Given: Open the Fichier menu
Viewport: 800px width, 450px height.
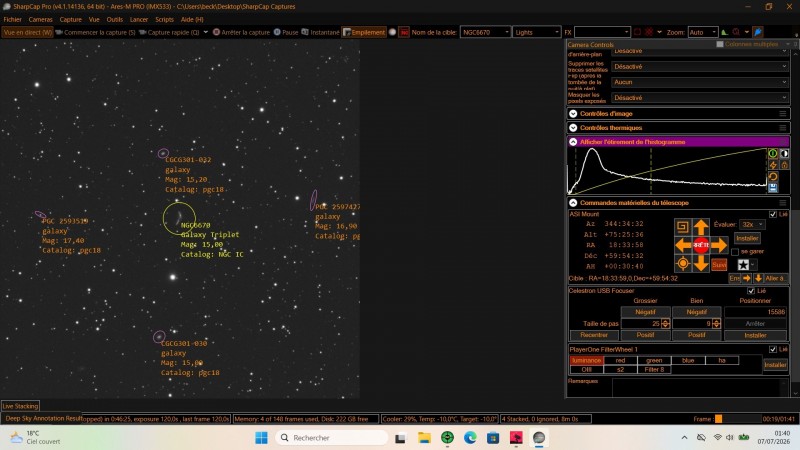Looking at the screenshot, I should point(12,19).
